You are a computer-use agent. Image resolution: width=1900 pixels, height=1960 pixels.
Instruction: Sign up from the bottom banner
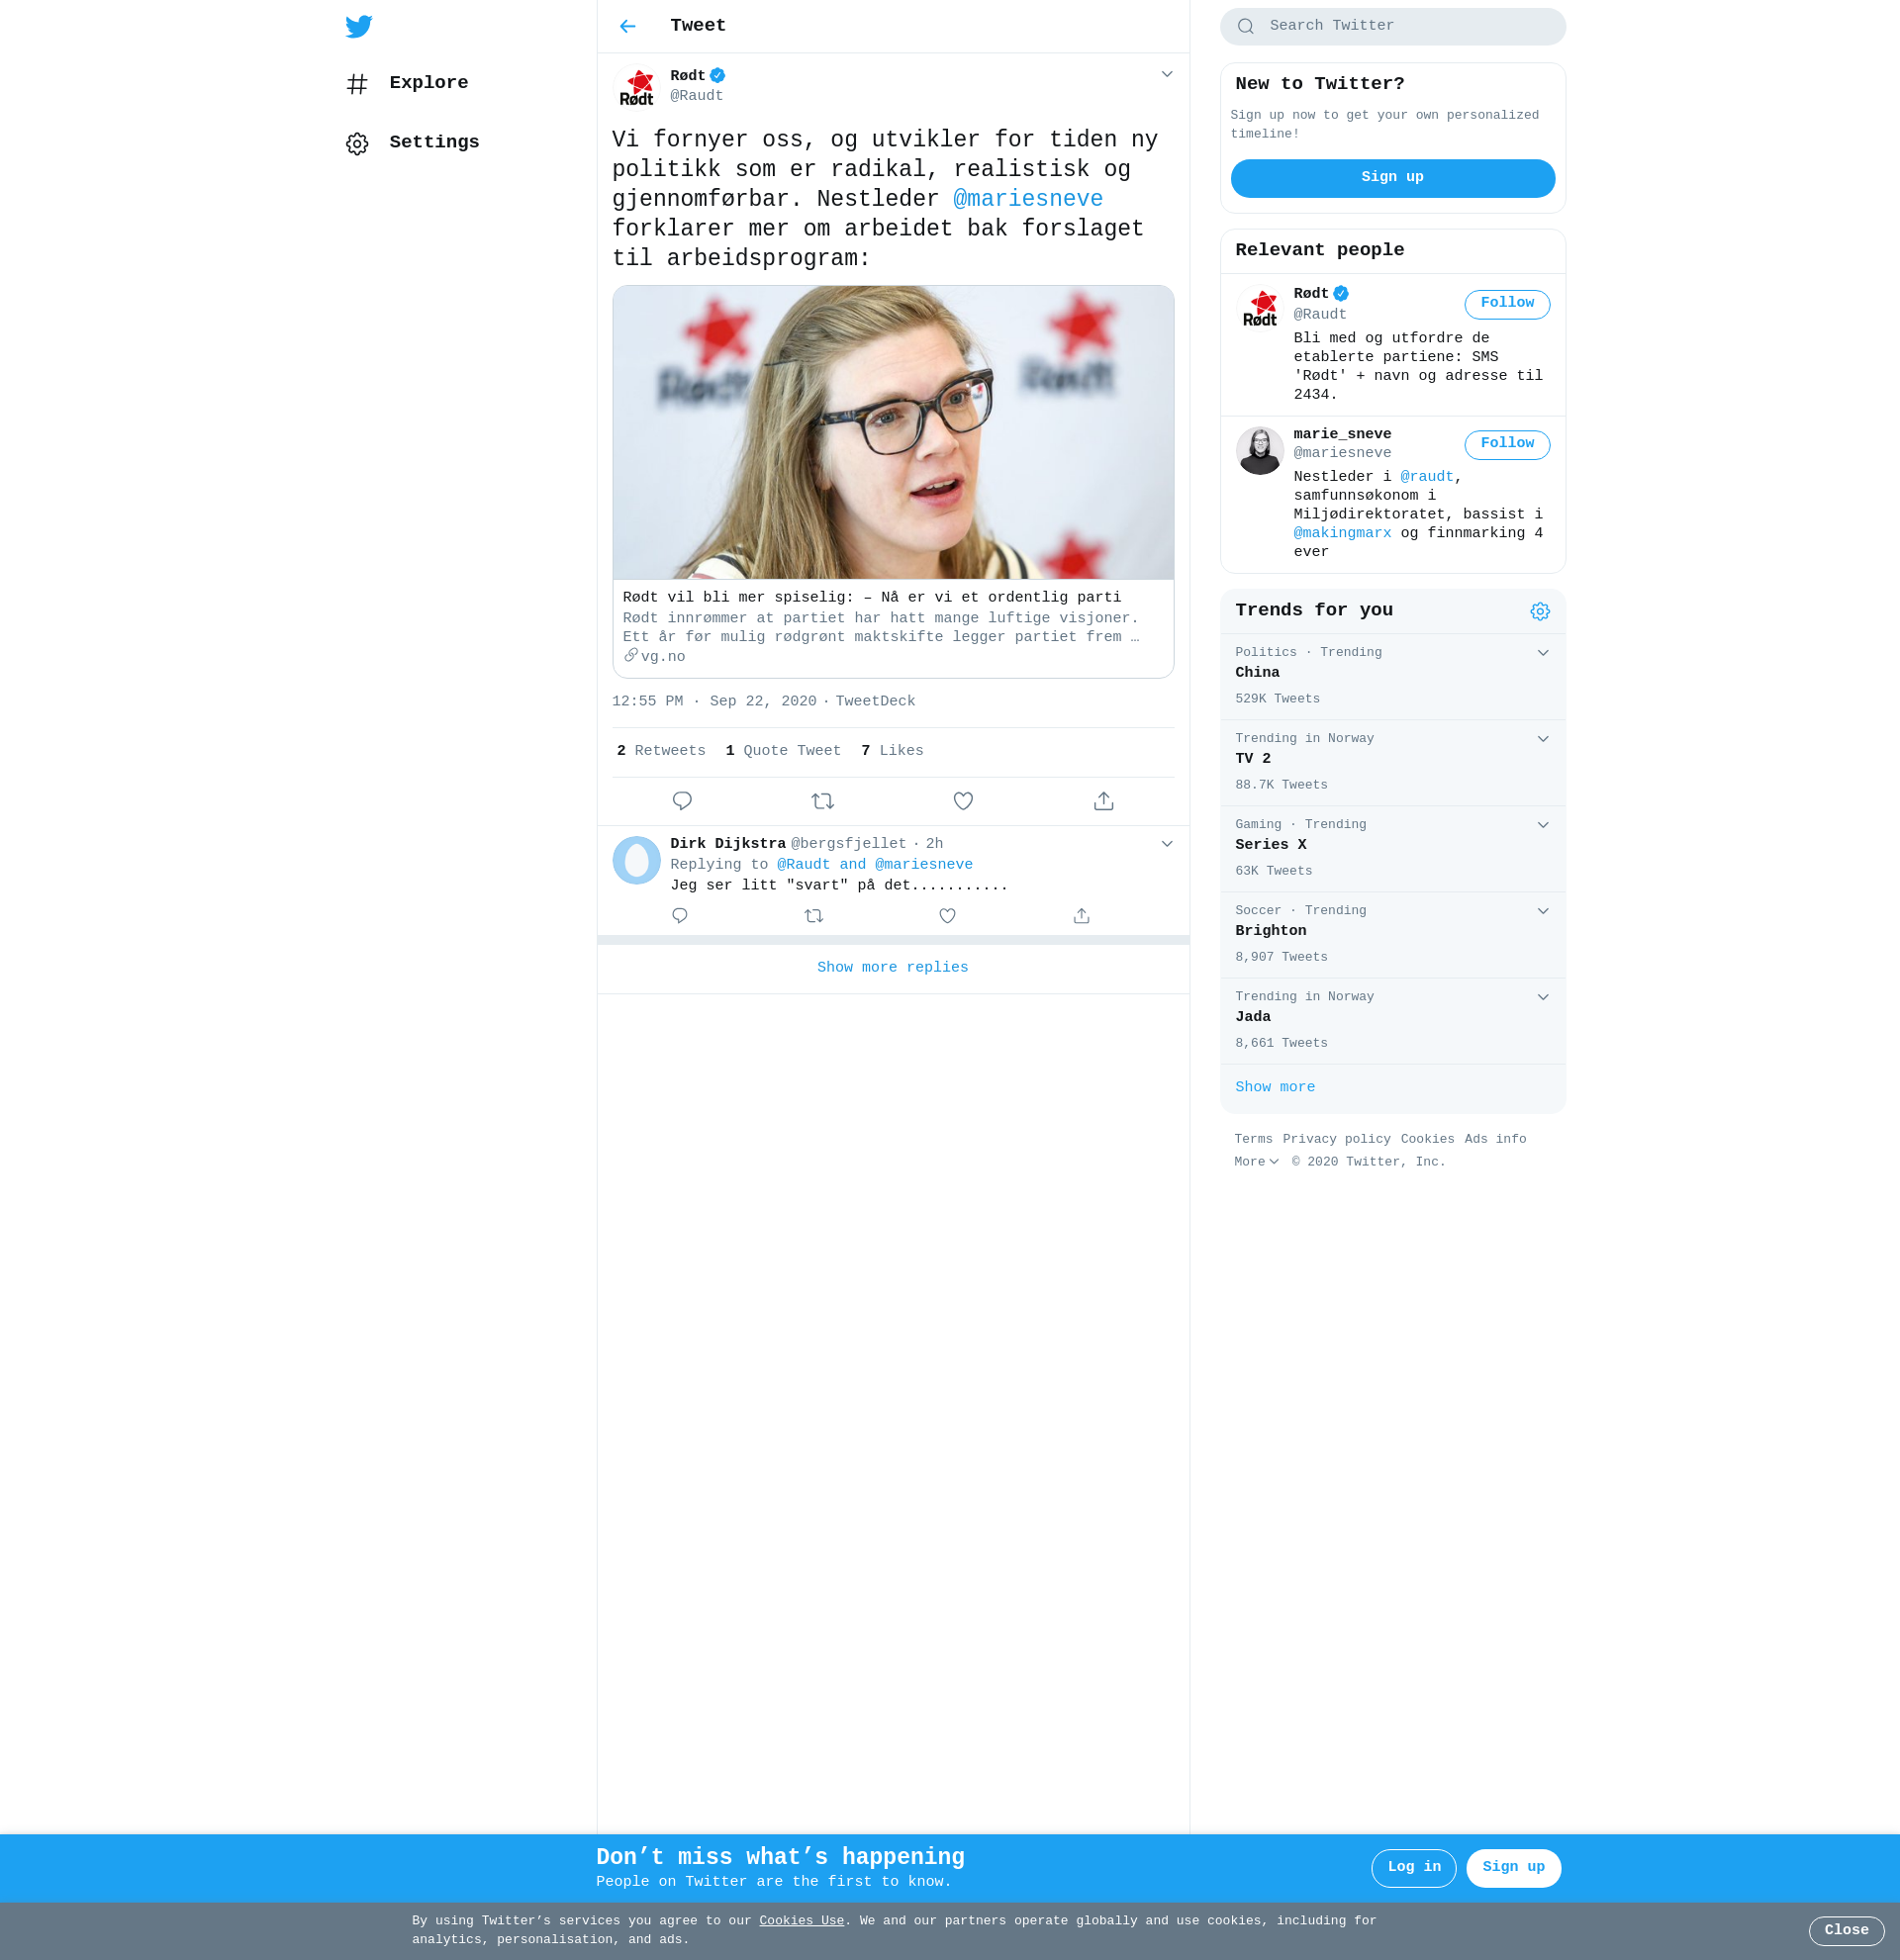pos(1513,1868)
